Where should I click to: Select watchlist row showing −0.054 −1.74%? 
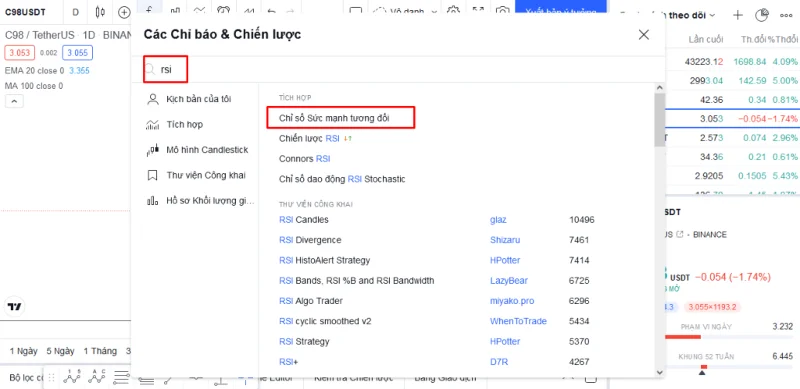click(733, 119)
